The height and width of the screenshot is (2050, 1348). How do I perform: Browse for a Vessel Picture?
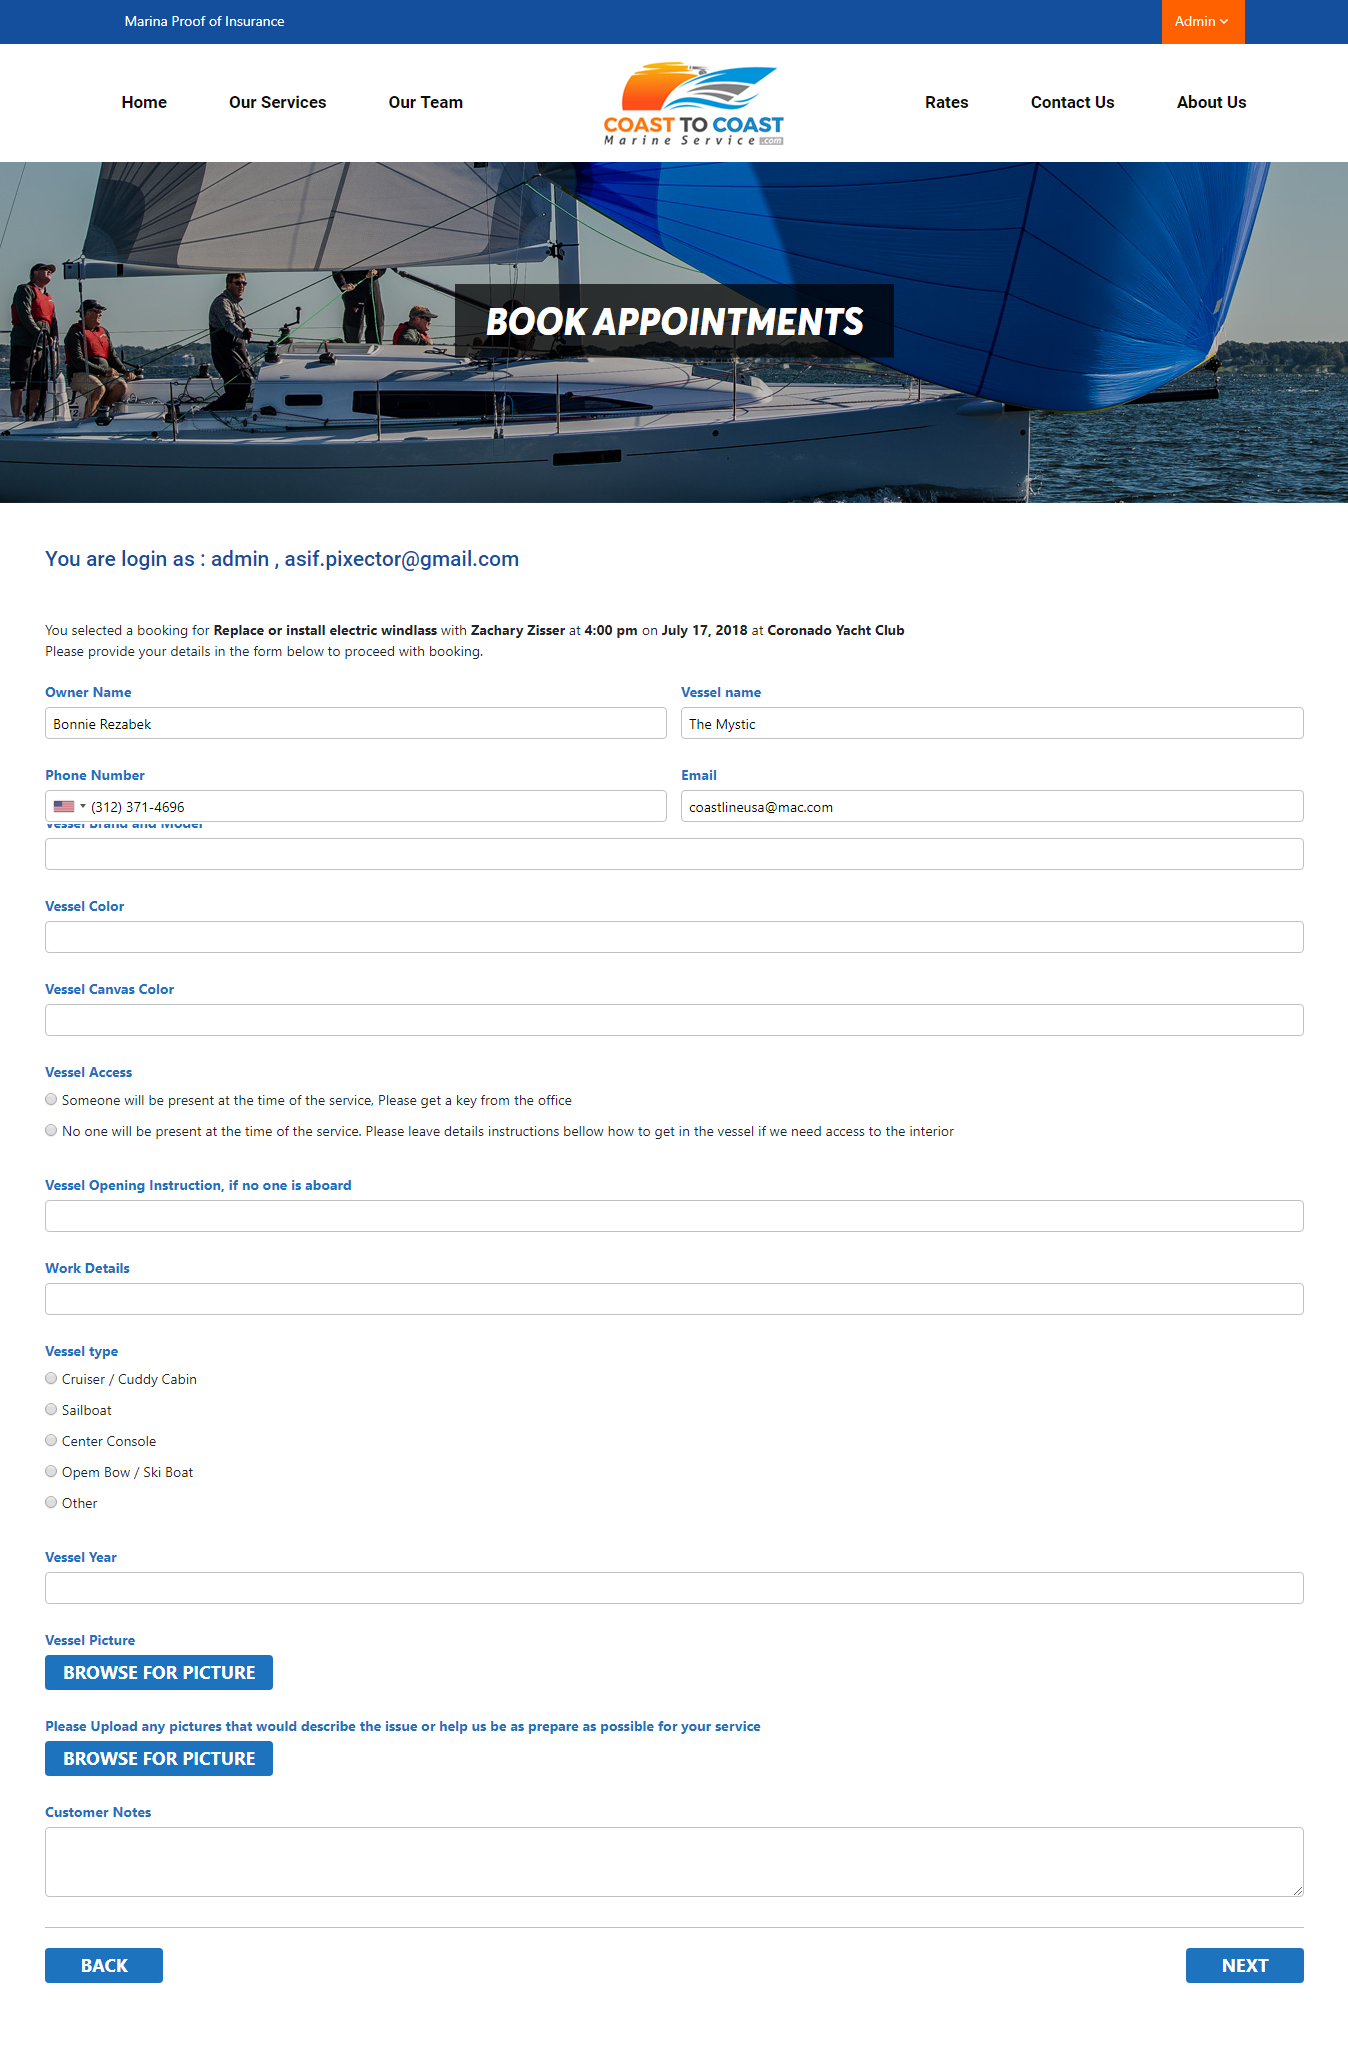click(159, 1672)
